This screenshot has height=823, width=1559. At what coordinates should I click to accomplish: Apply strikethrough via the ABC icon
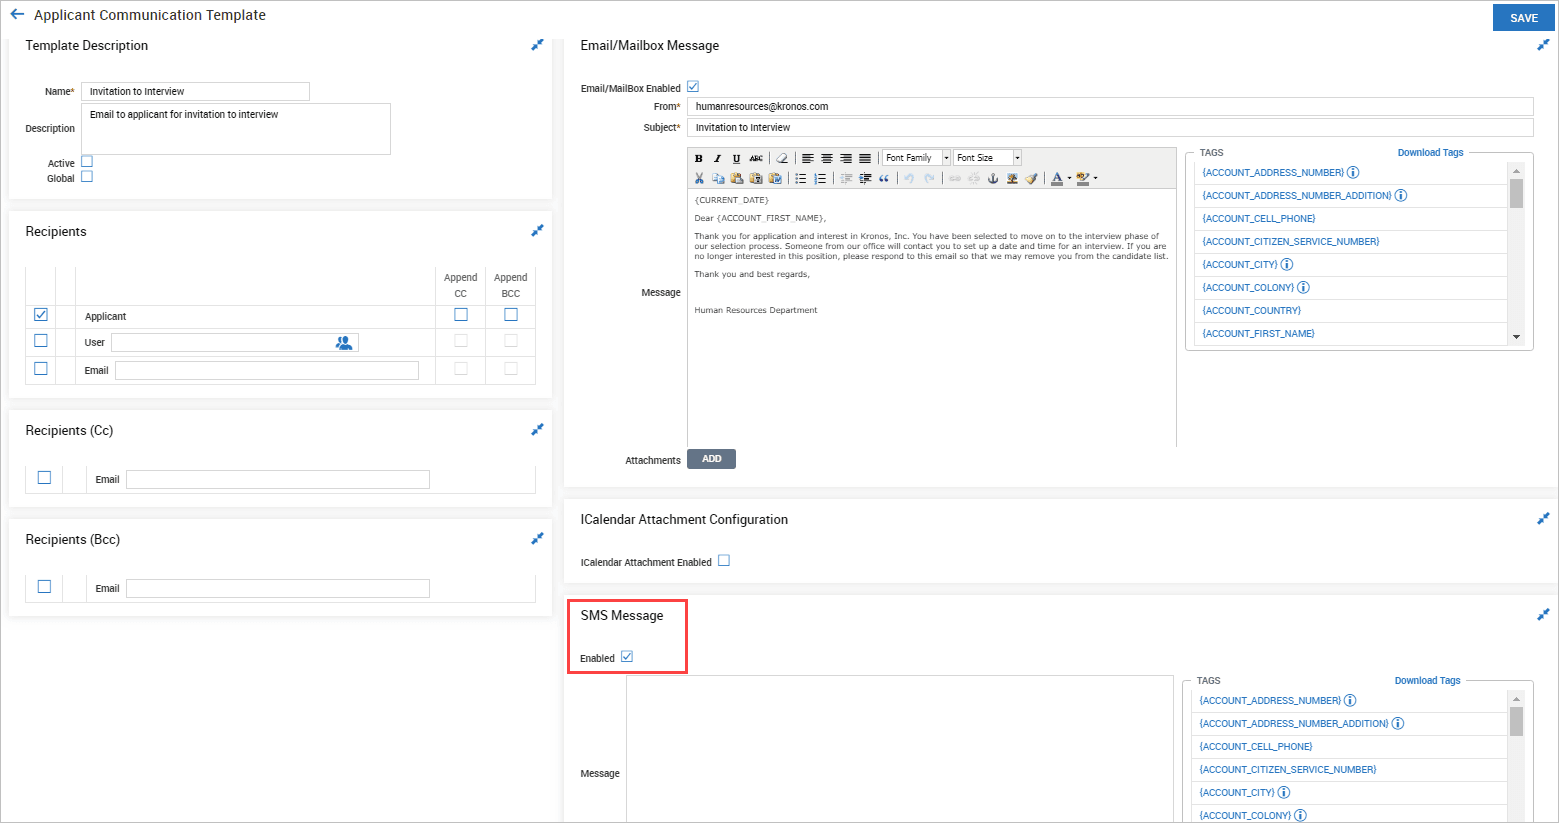click(x=756, y=158)
